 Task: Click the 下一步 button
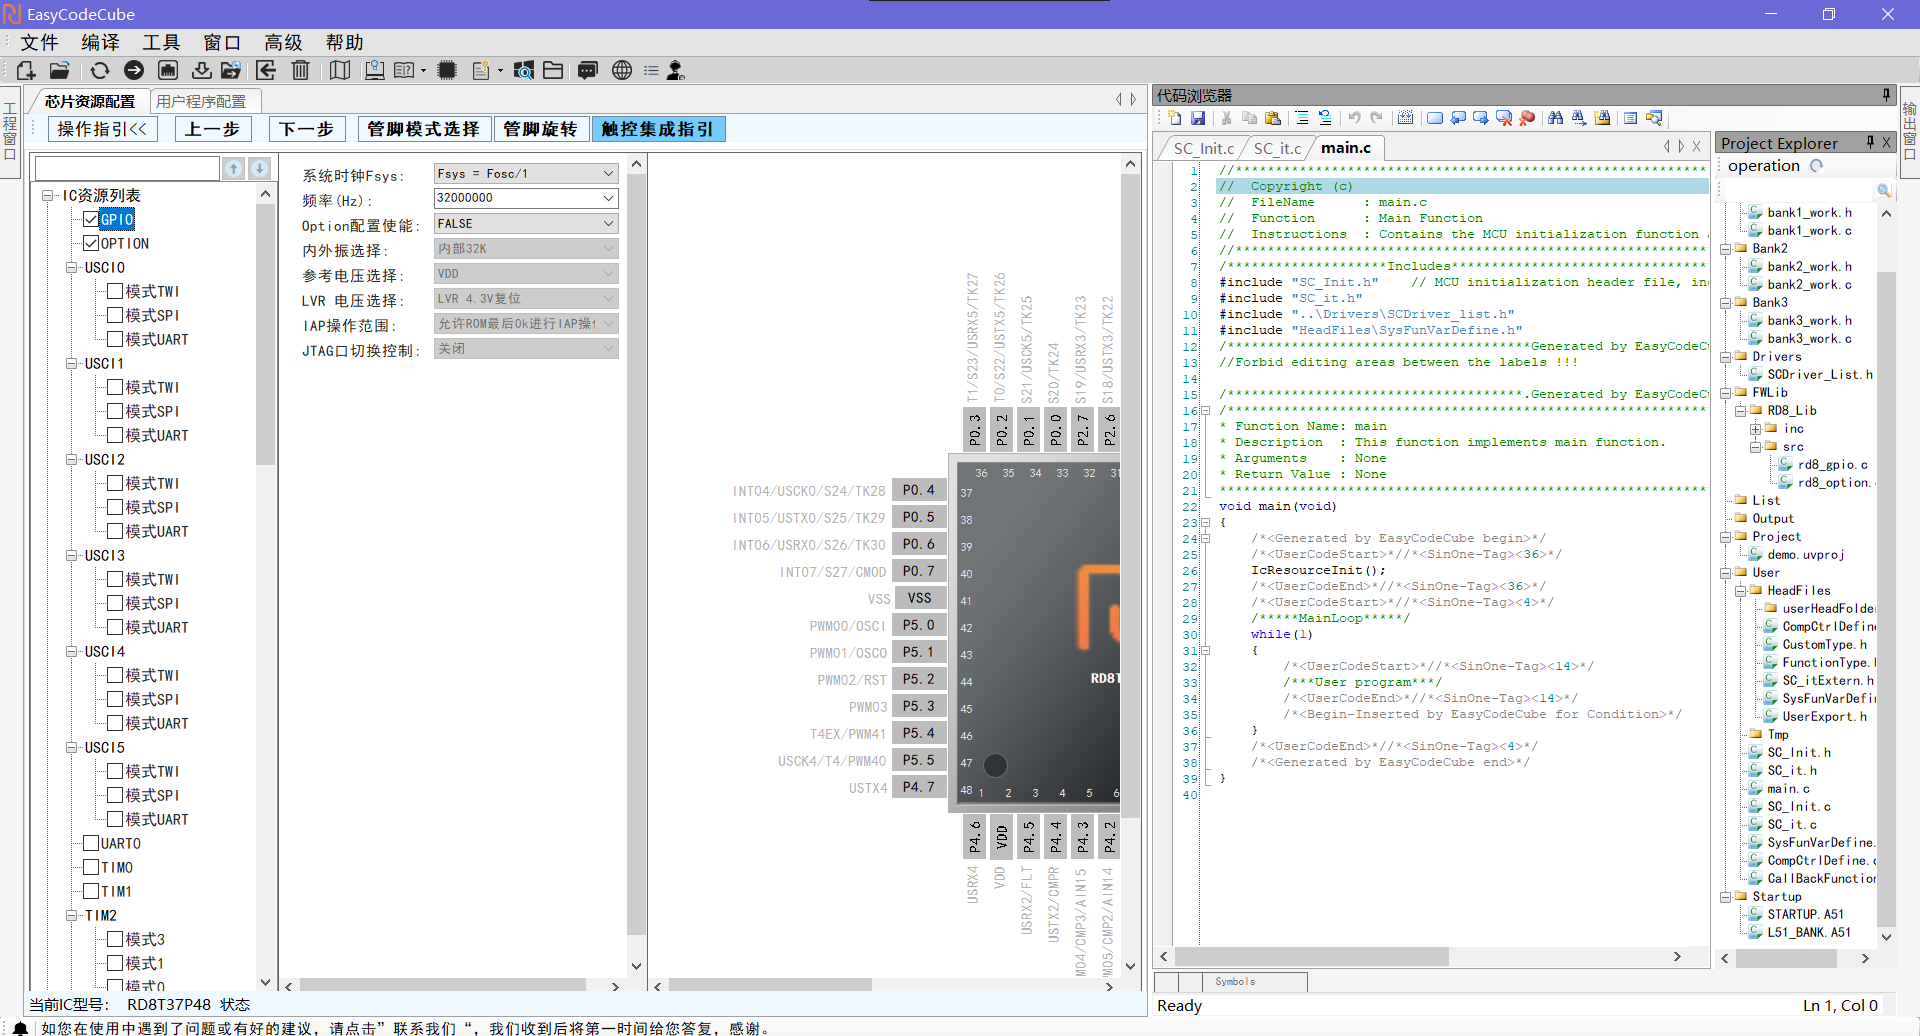tap(306, 129)
